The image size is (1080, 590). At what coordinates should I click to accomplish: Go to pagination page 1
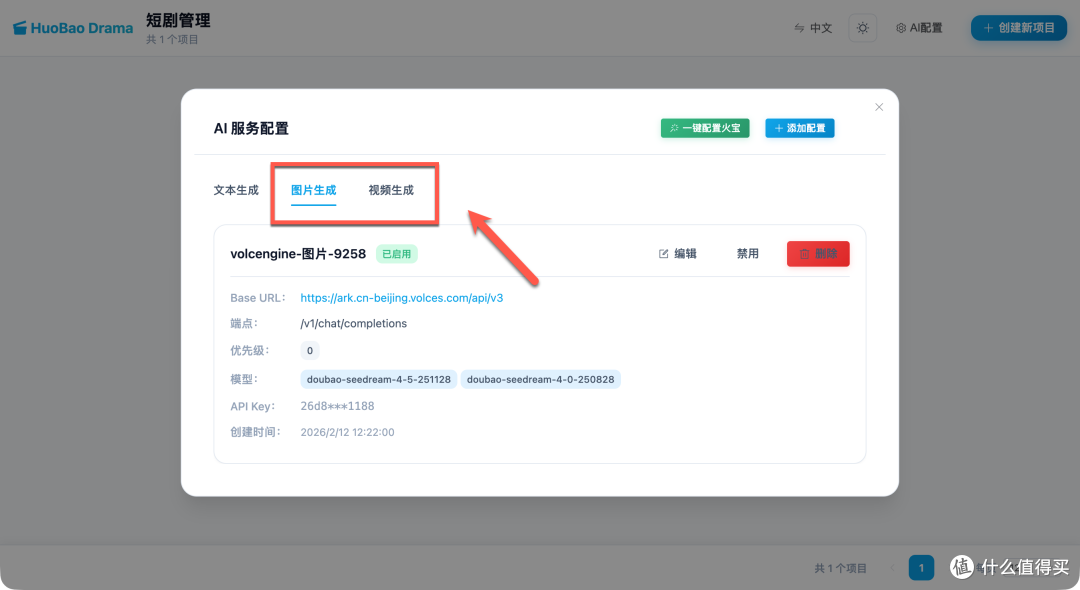pos(921,568)
